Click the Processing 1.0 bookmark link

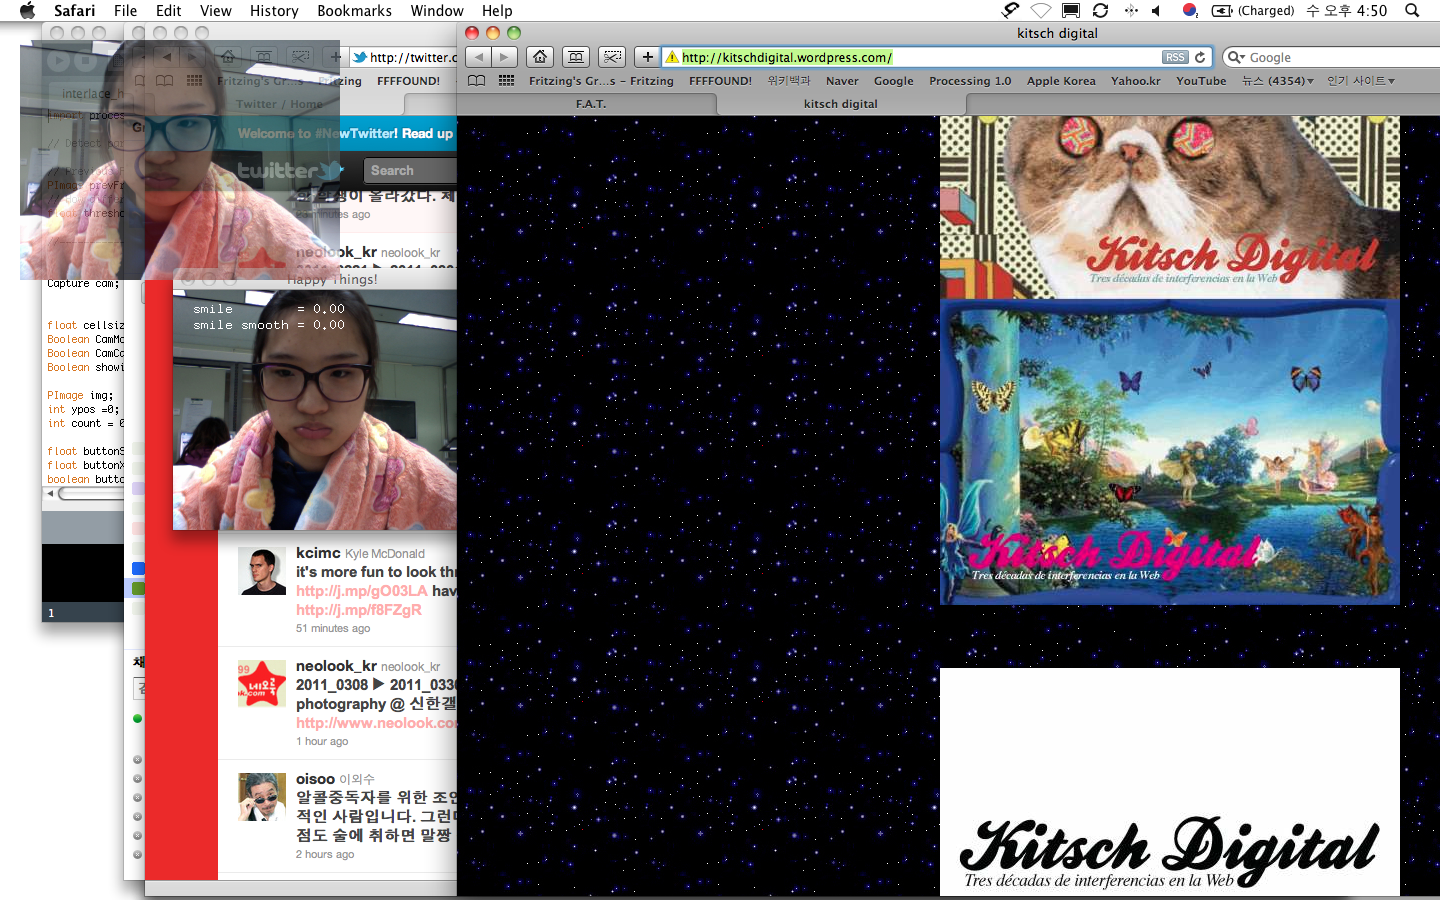click(x=969, y=81)
